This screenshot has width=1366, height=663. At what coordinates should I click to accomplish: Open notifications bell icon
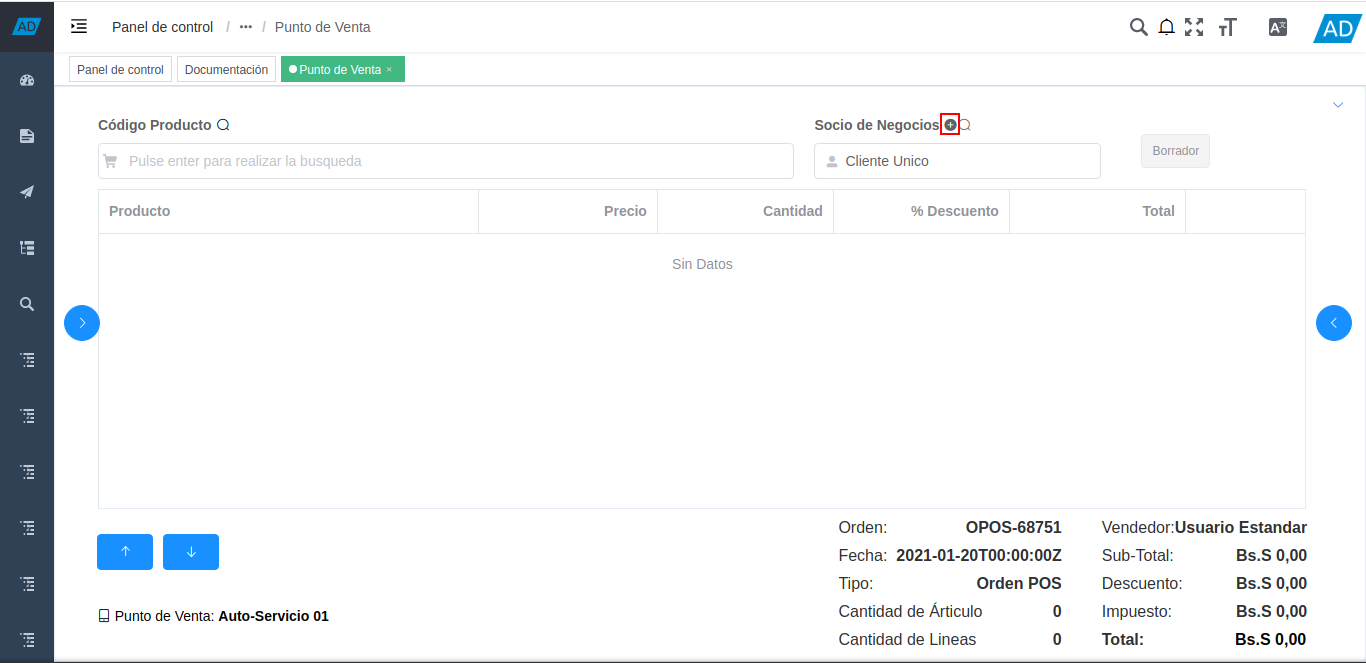(1166, 27)
